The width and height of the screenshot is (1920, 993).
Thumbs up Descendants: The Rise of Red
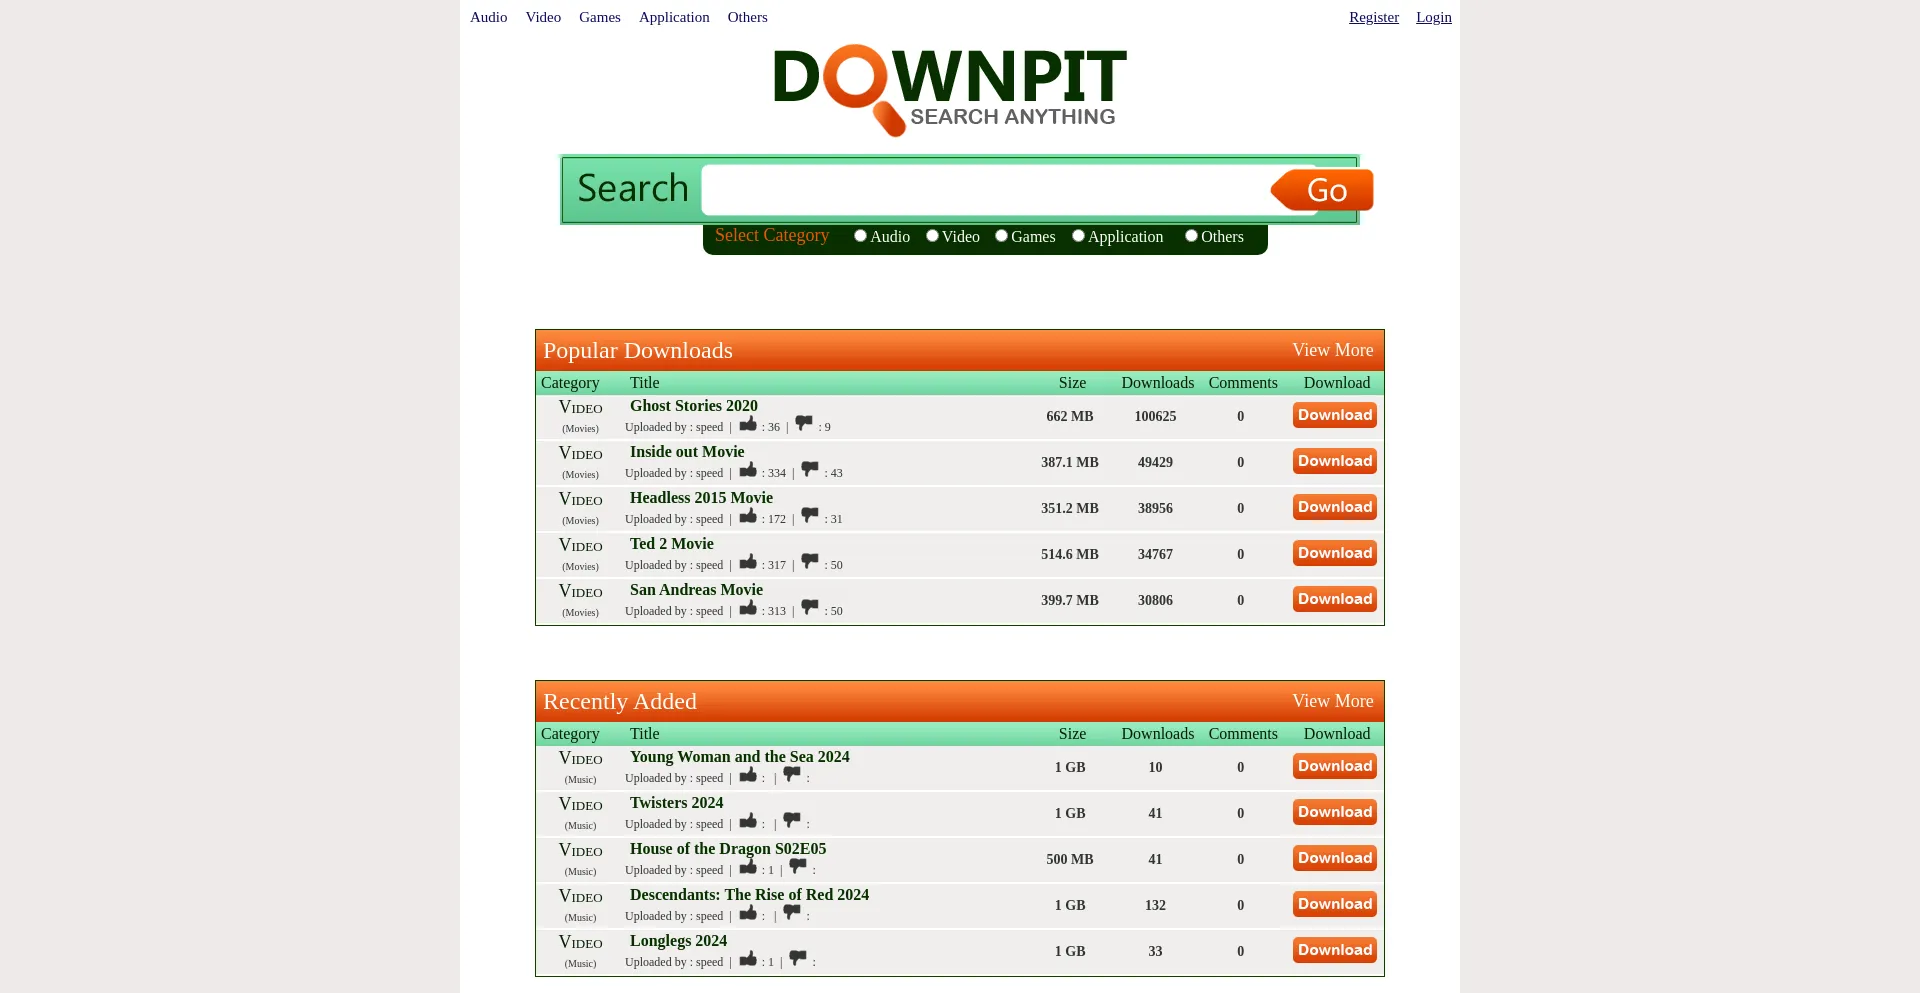pyautogui.click(x=748, y=913)
